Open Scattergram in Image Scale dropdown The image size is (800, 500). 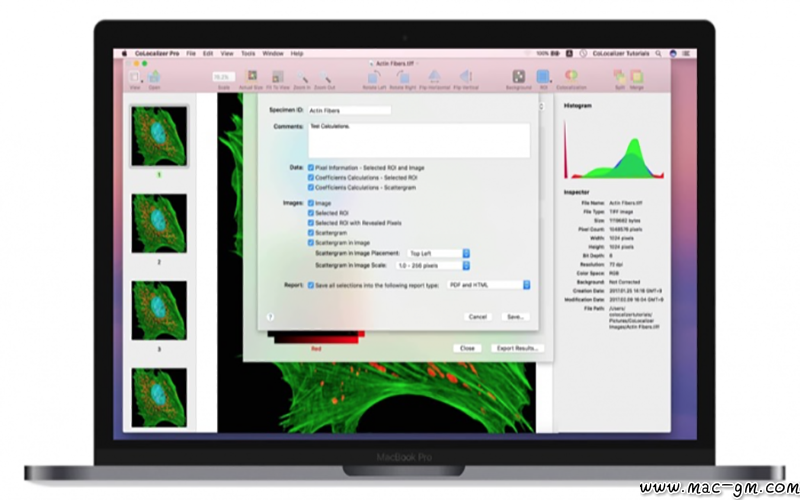(x=433, y=265)
